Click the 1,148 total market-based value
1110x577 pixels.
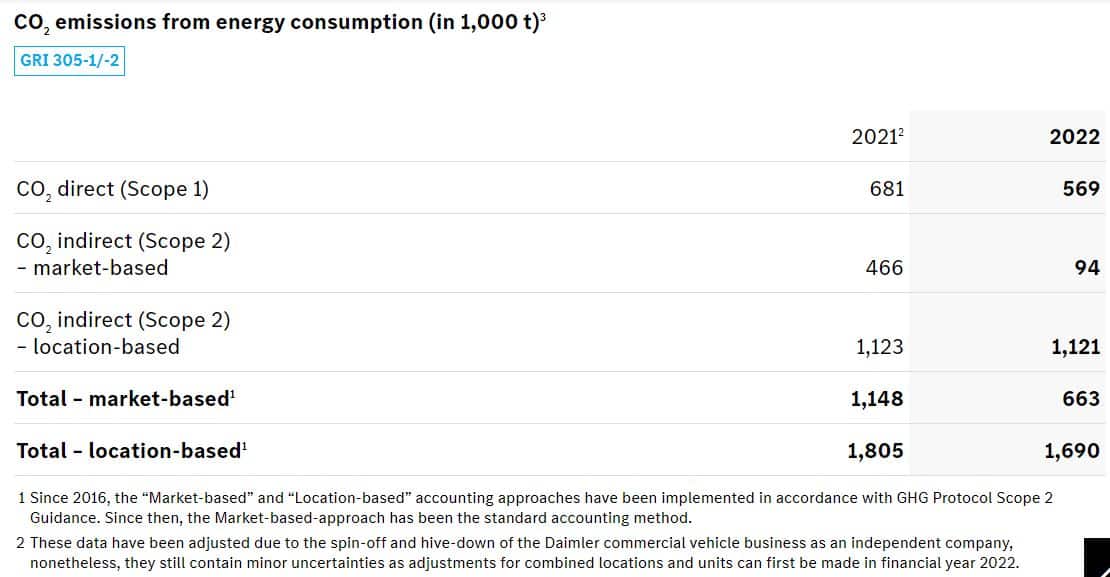tap(876, 399)
